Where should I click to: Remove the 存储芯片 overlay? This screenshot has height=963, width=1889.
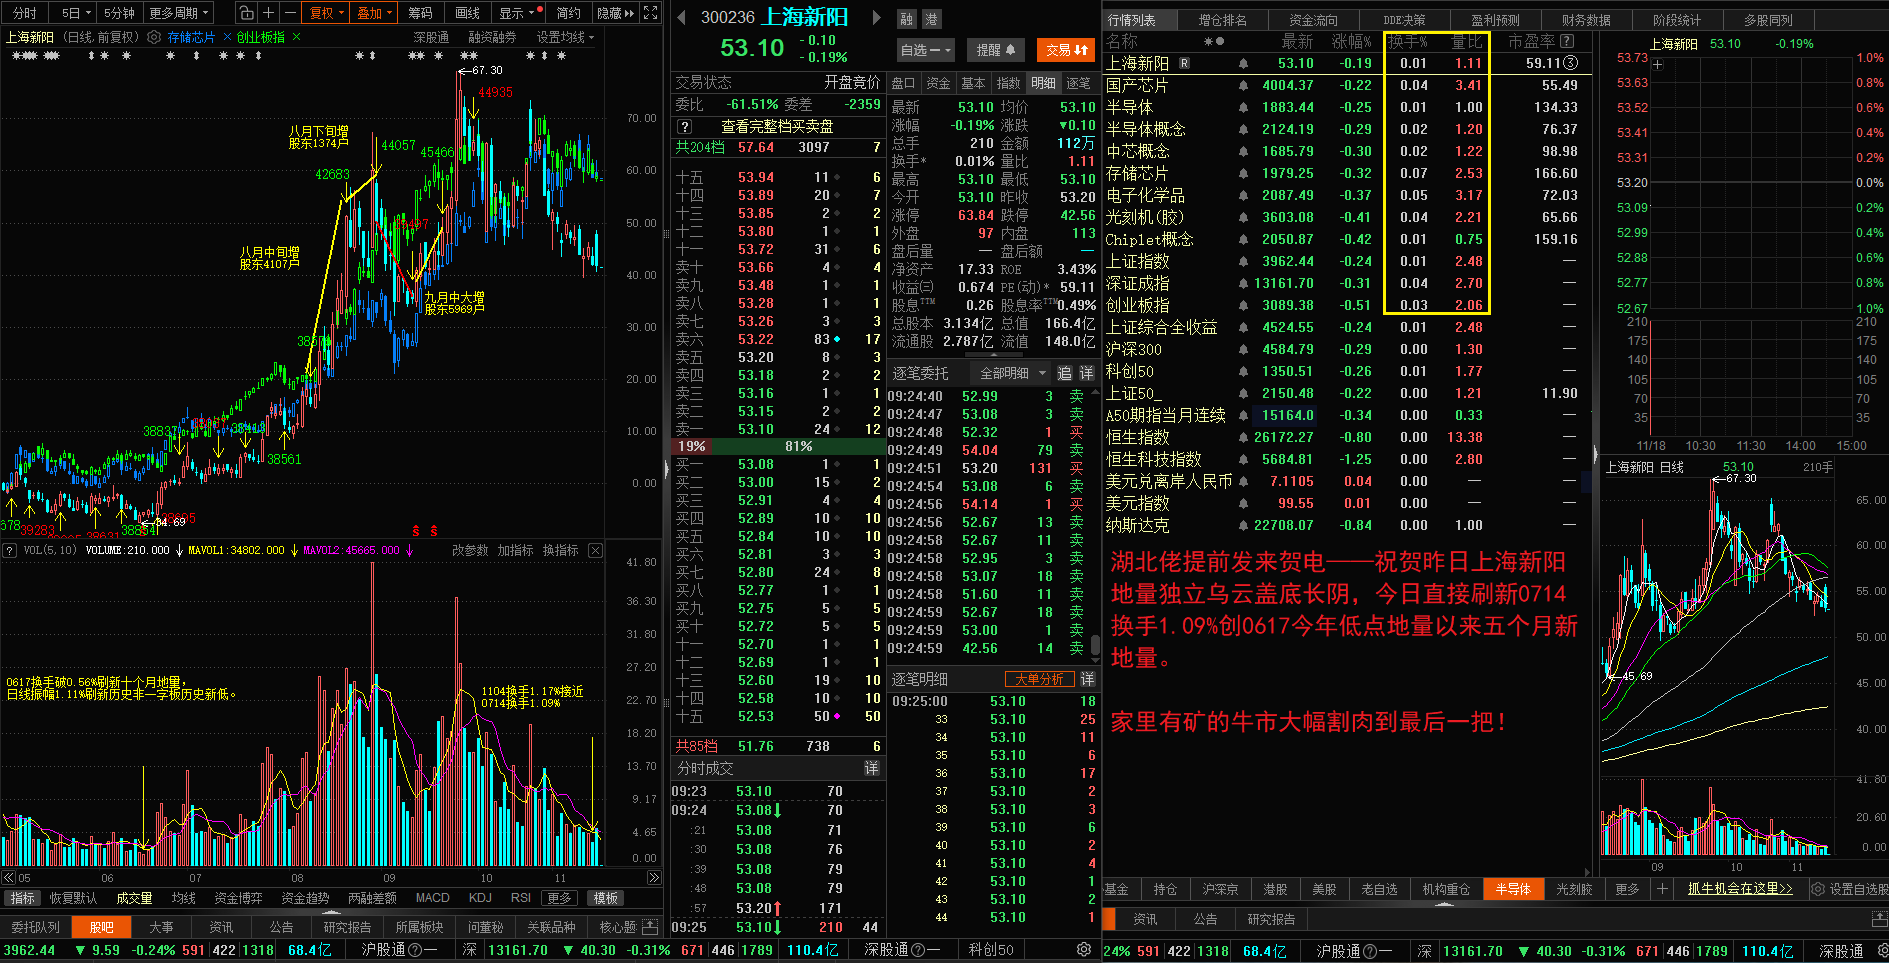click(227, 37)
